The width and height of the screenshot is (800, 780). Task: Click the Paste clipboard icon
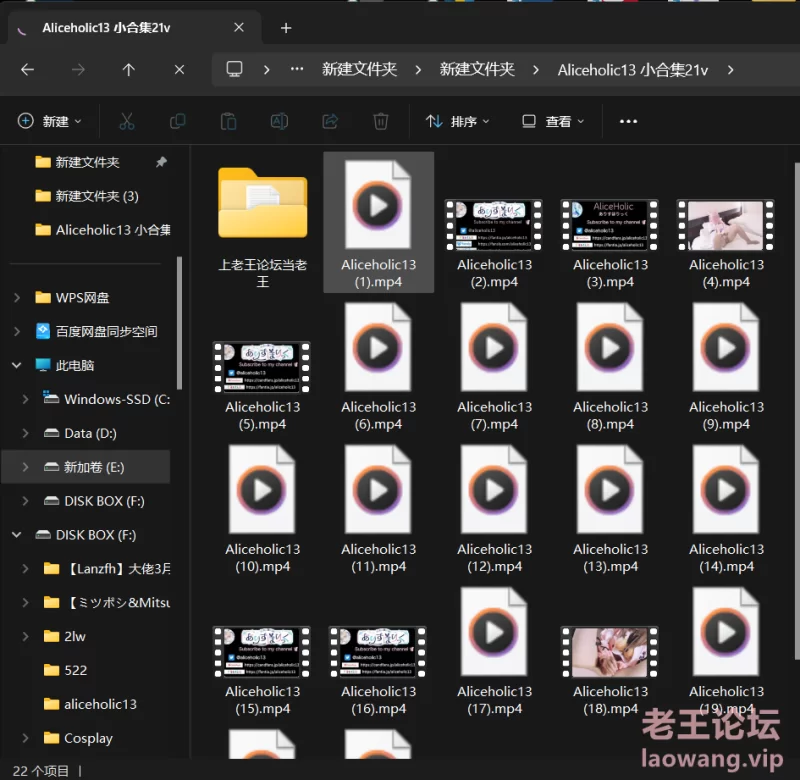coord(228,121)
